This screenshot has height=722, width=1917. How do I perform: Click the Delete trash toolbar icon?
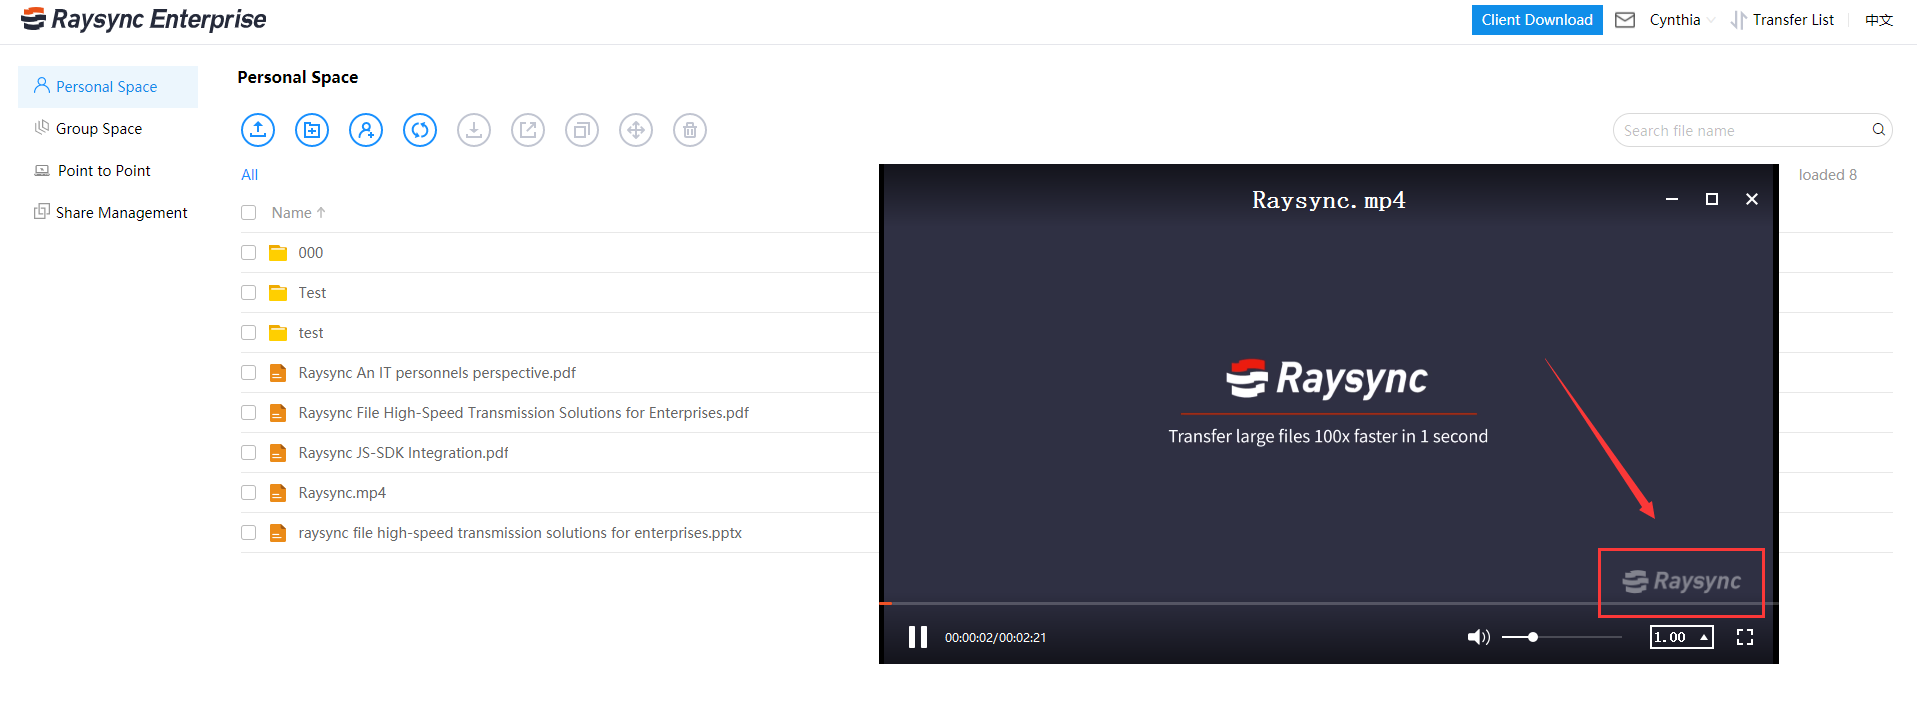pos(690,130)
